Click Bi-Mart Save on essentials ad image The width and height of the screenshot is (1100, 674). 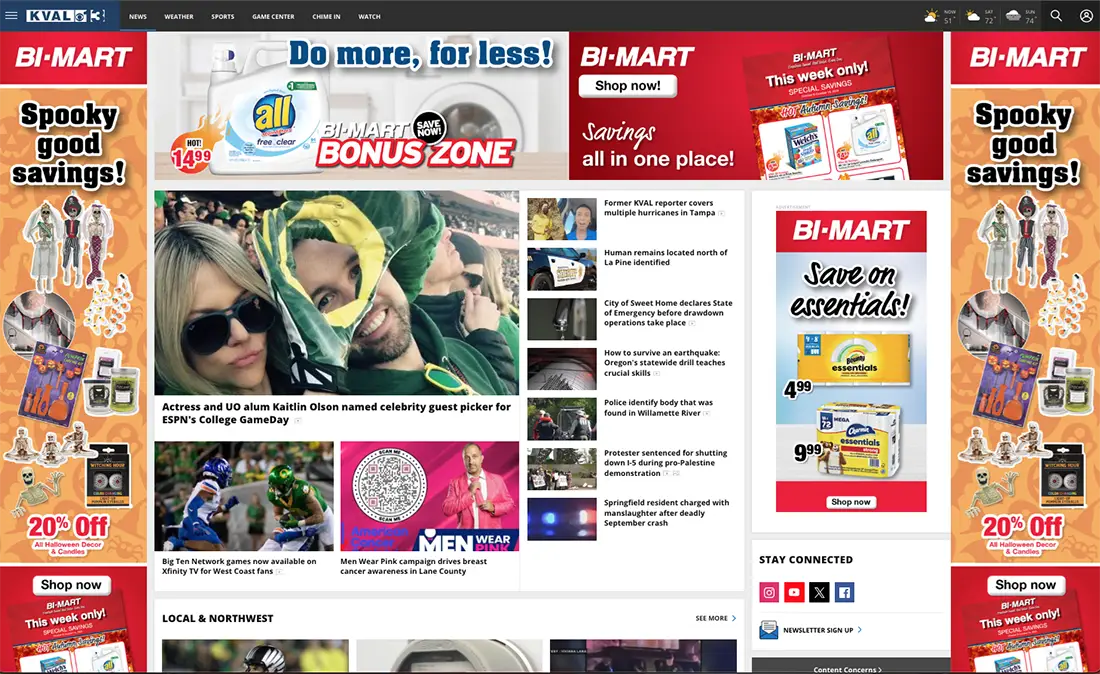(851, 361)
